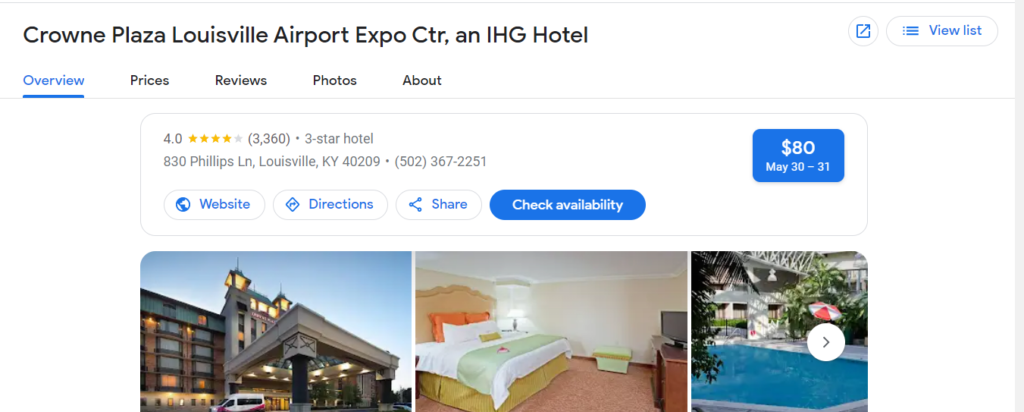Click the diamond arrow Directions icon
The width and height of the screenshot is (1024, 412).
point(293,204)
